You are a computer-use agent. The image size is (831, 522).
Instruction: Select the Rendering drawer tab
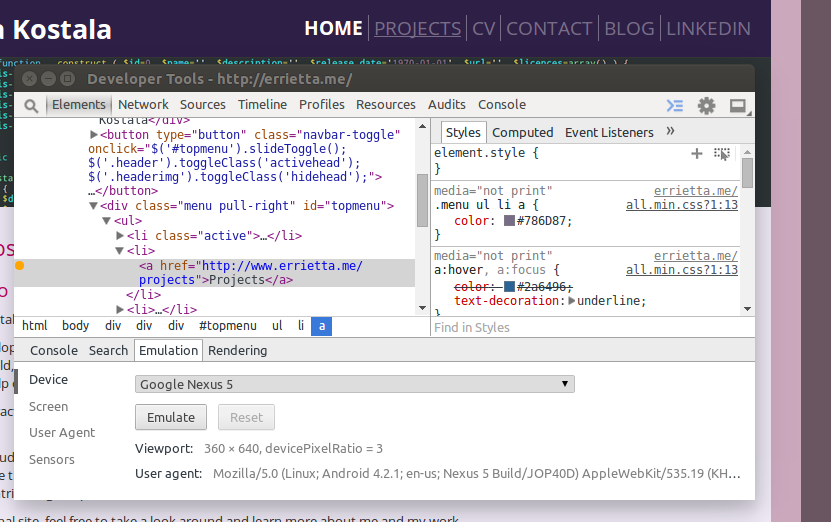(x=237, y=350)
